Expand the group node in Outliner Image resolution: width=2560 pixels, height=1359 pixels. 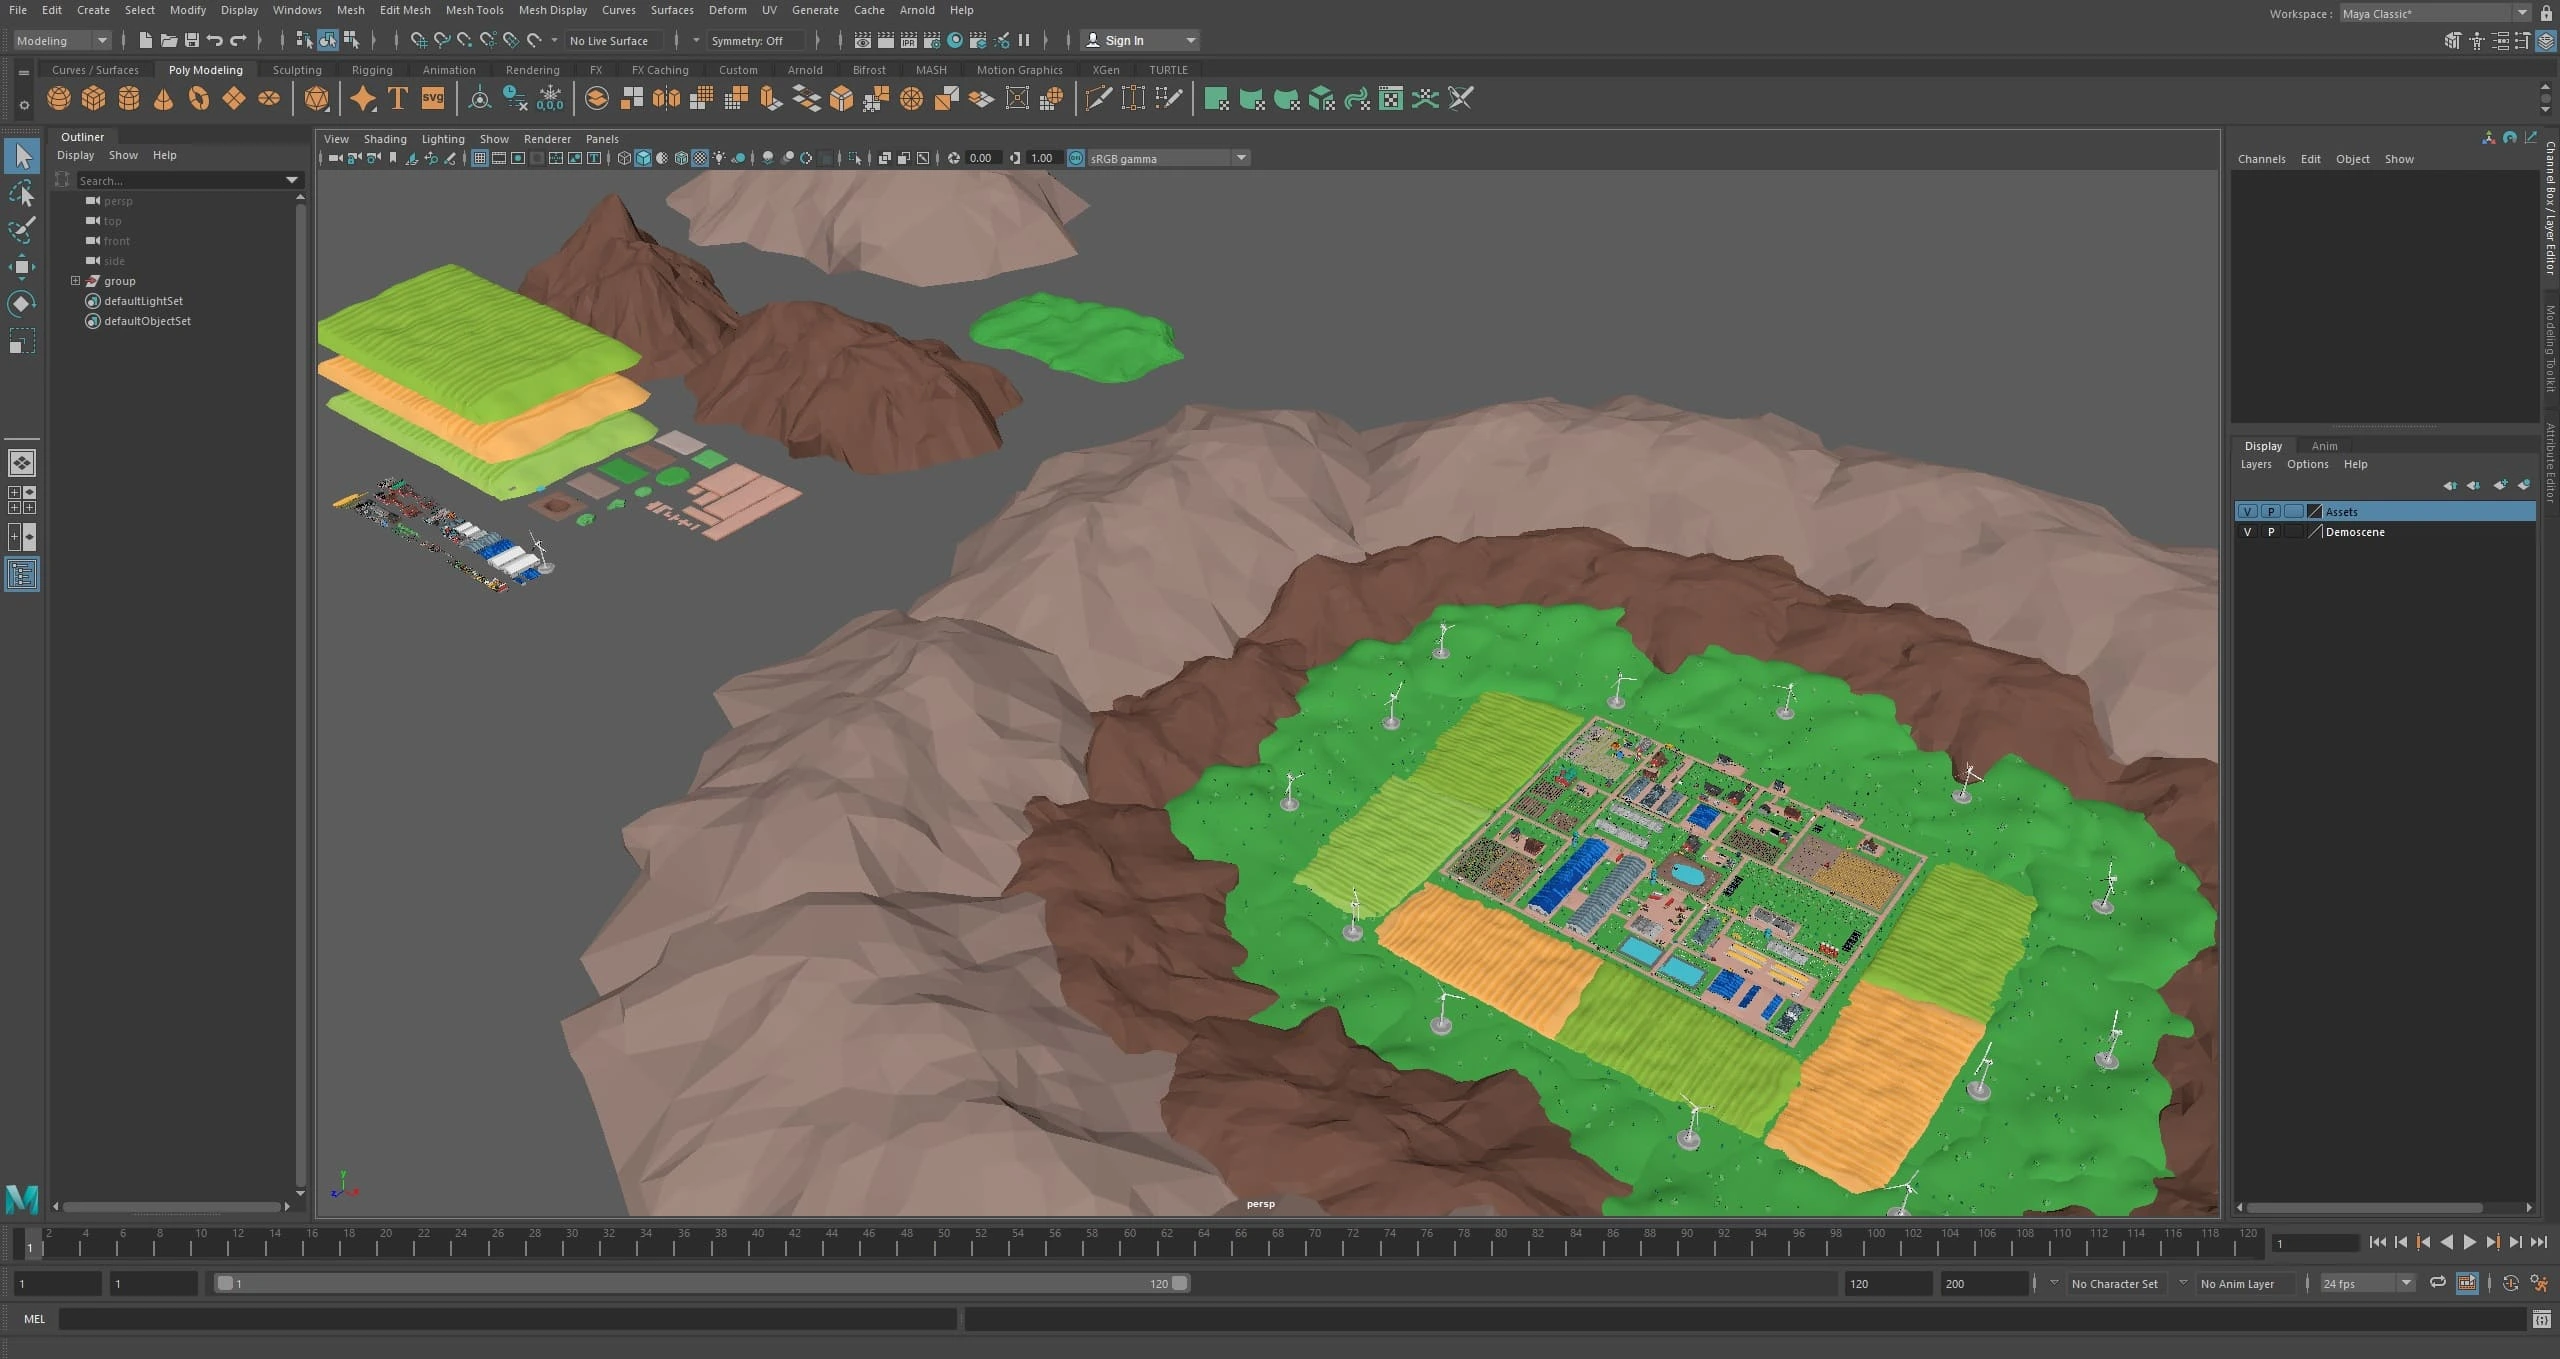tap(75, 281)
